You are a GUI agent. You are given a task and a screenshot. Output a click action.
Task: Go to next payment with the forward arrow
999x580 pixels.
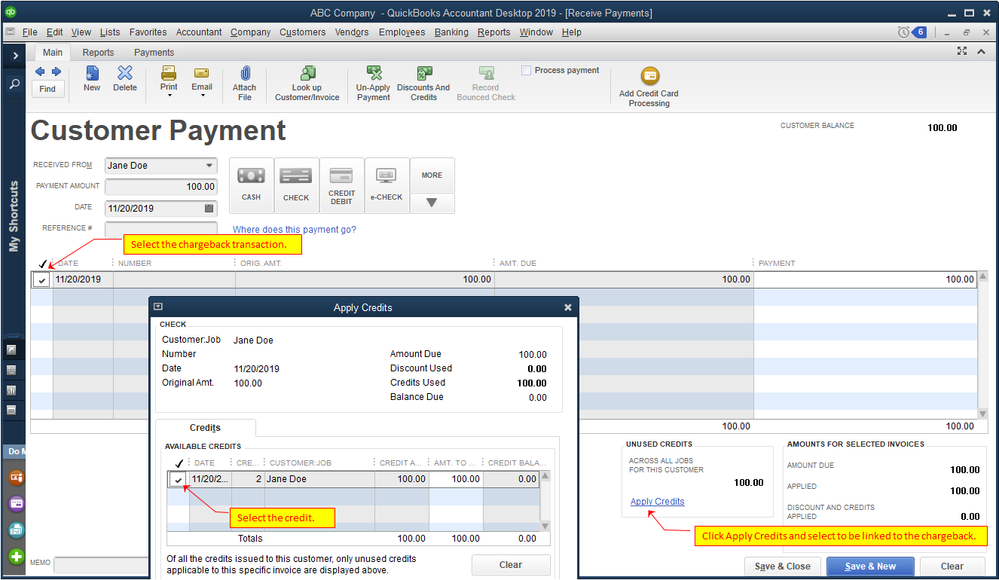pyautogui.click(x=56, y=71)
